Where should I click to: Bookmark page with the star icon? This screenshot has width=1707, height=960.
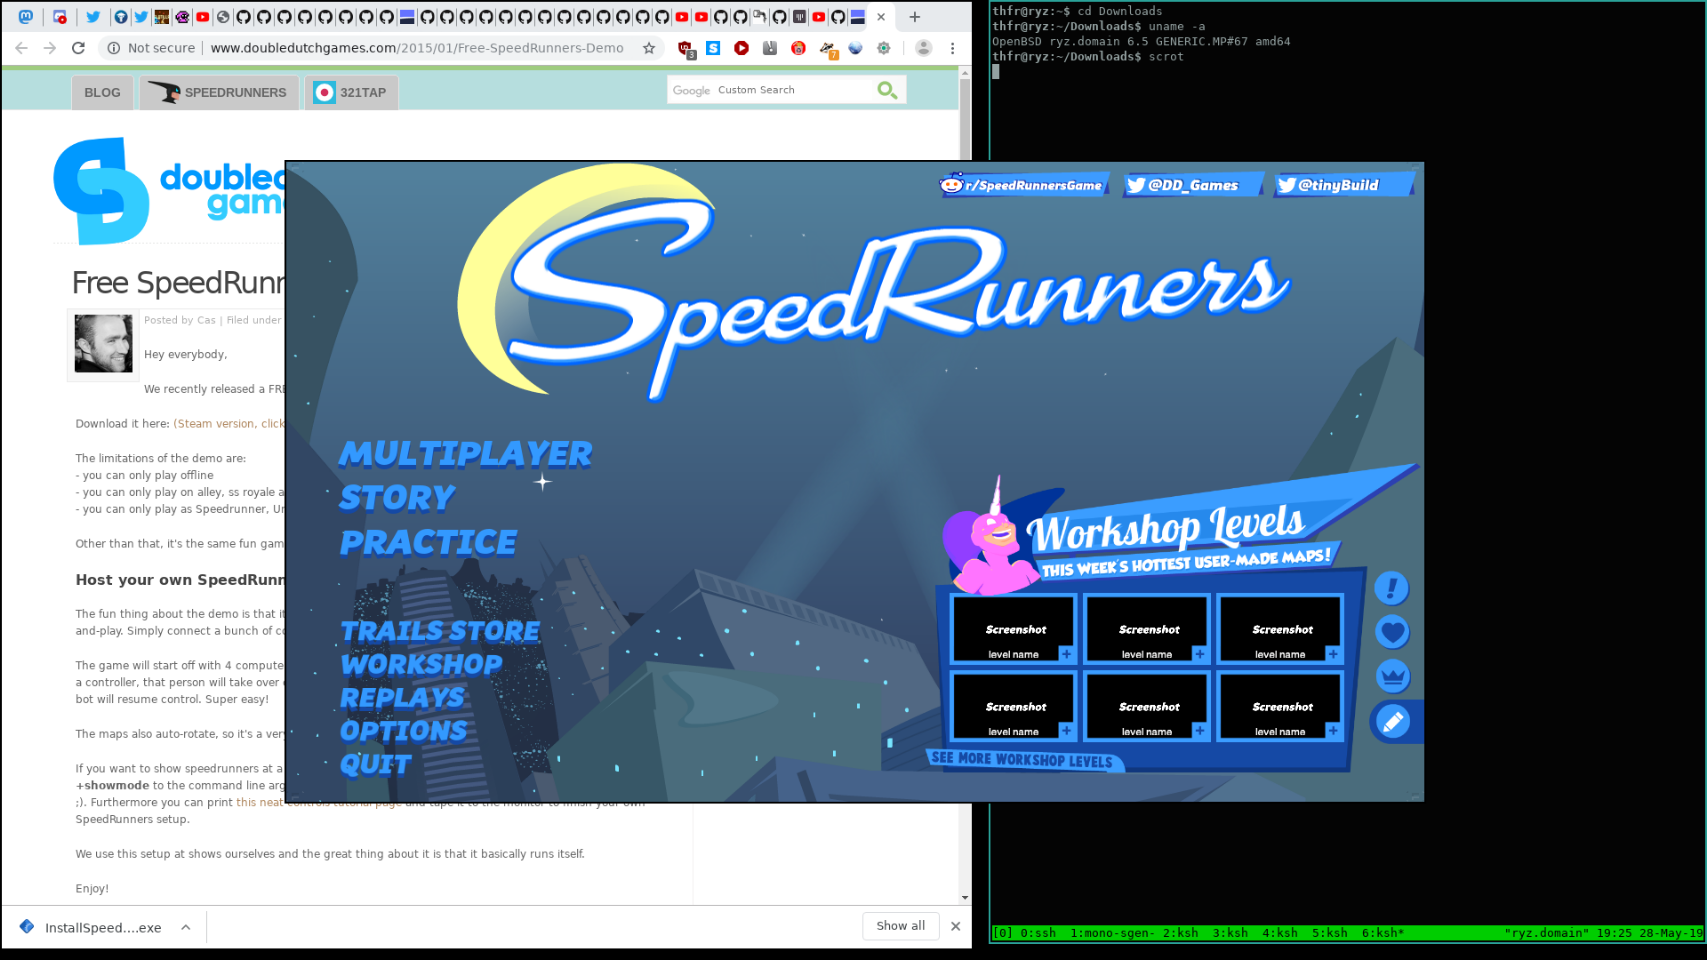coord(649,48)
